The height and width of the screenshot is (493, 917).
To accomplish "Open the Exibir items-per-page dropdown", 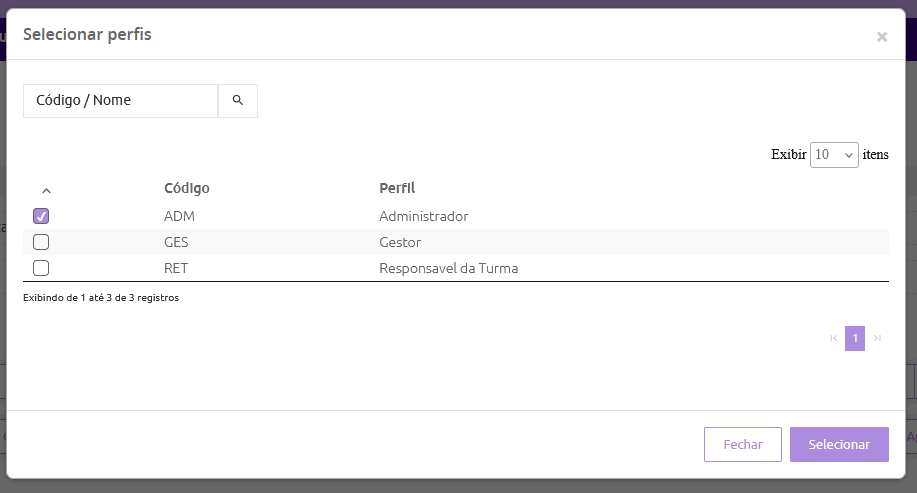I will coord(834,155).
